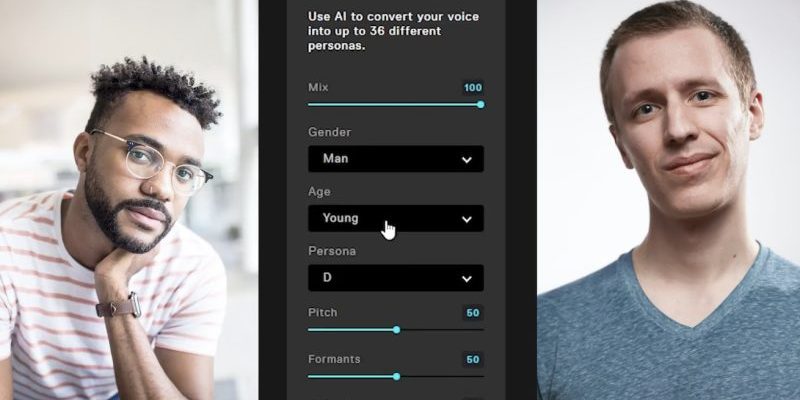Click the photo of the man in blue shirt
The image size is (800, 400).
pyautogui.click(x=668, y=200)
